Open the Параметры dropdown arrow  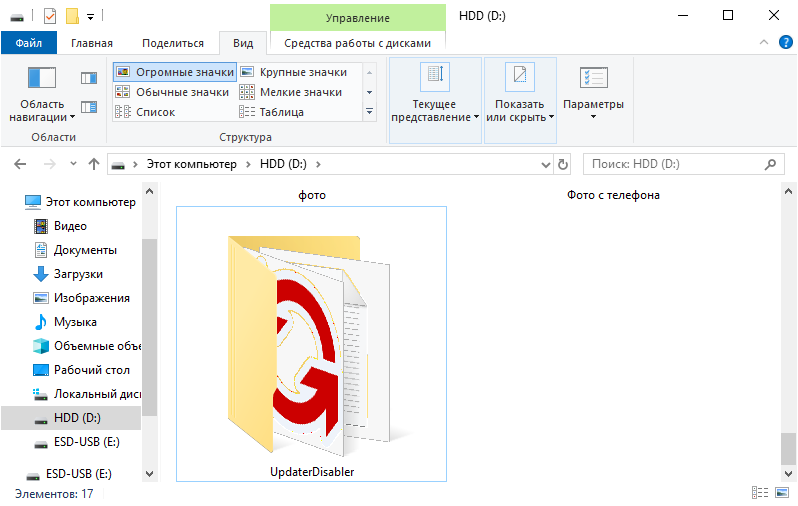click(x=593, y=117)
